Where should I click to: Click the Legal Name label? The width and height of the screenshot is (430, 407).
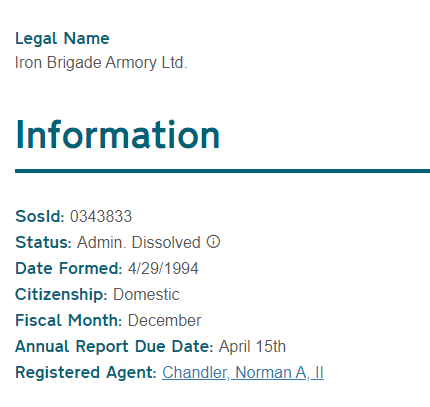coord(62,38)
